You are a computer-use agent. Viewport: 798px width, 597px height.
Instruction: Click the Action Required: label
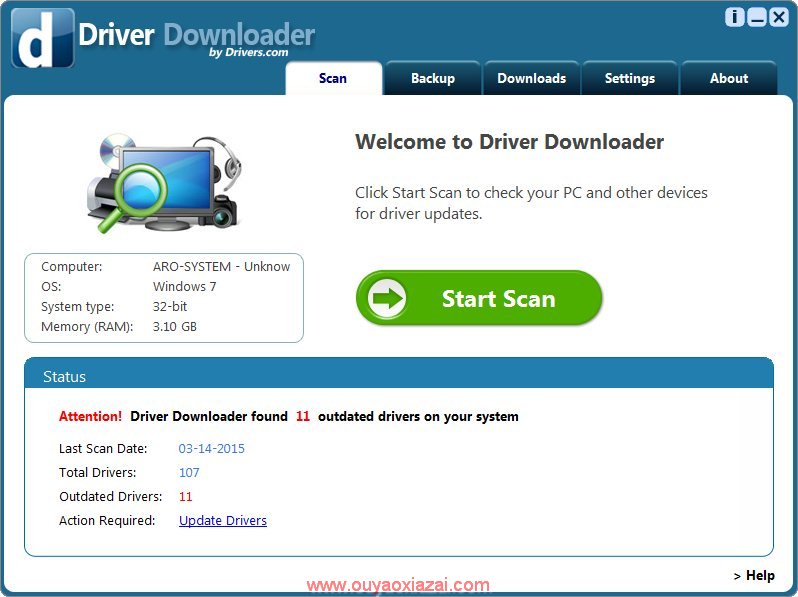pyautogui.click(x=107, y=520)
